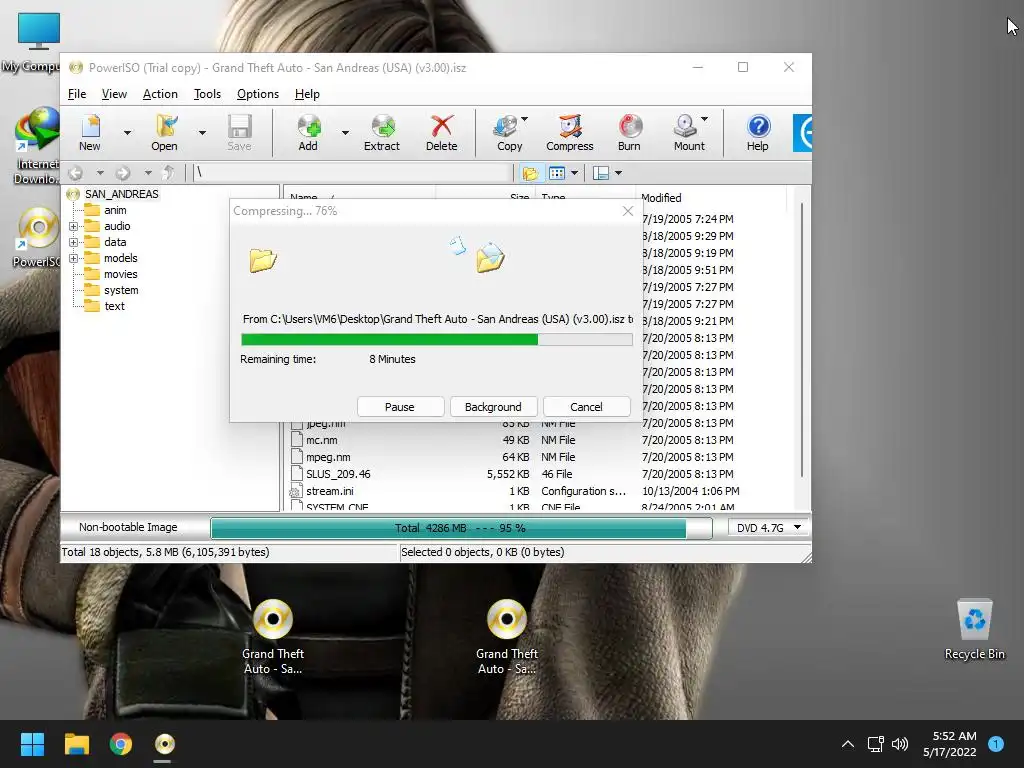
Task: Click the Back navigation arrow
Action: tap(76, 173)
